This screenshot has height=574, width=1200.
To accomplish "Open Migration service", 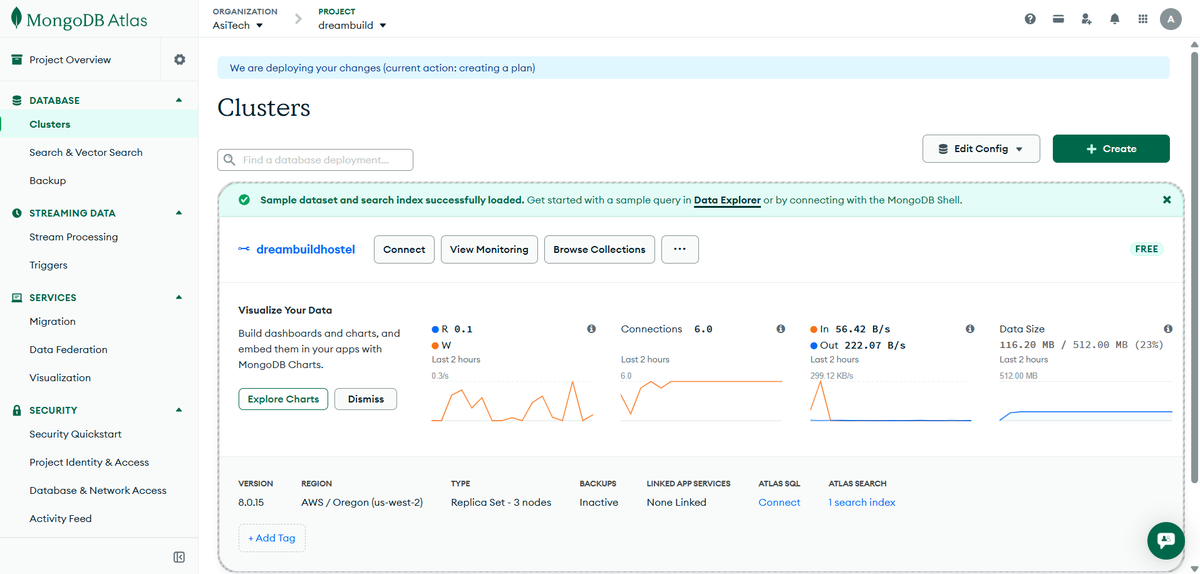I will tap(53, 322).
